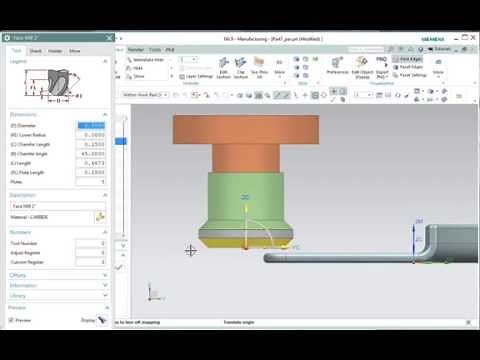Click the Cutcom Register field

[91, 262]
